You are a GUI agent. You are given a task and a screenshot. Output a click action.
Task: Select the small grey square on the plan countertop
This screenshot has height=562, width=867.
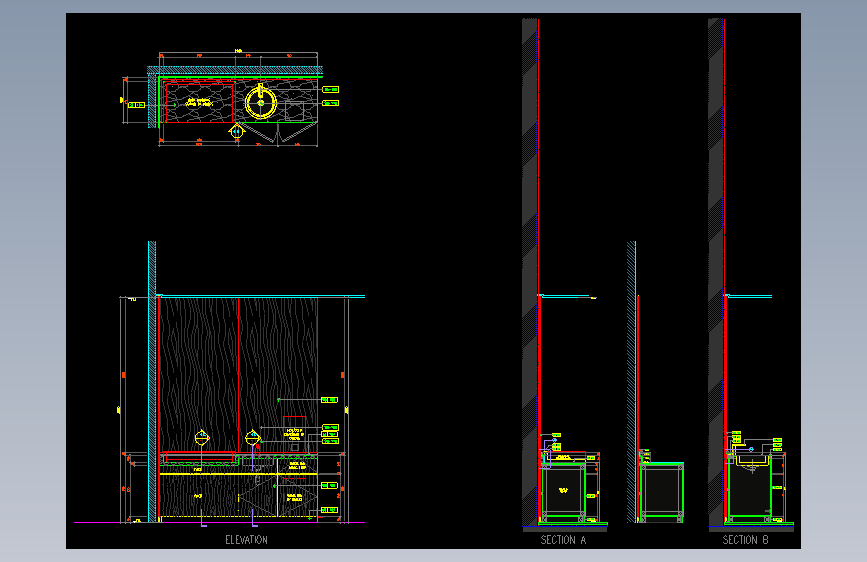tap(294, 112)
